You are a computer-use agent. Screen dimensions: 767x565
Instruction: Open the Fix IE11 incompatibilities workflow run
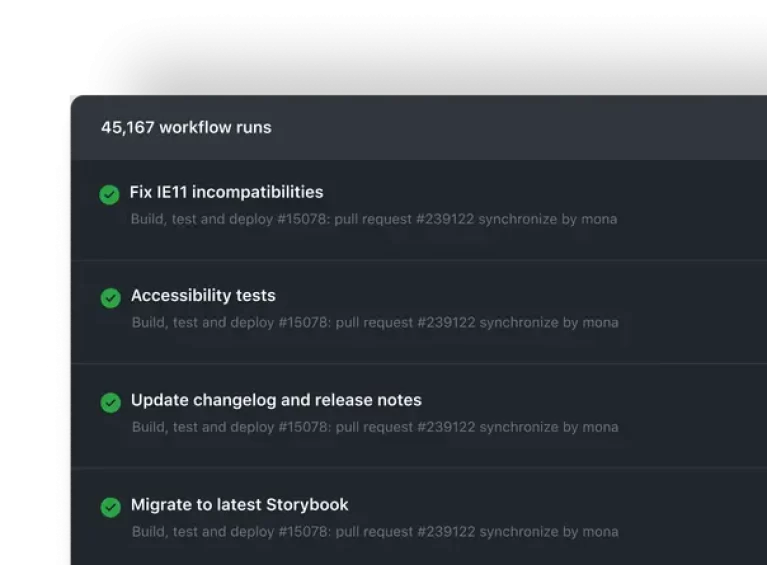pyautogui.click(x=226, y=192)
